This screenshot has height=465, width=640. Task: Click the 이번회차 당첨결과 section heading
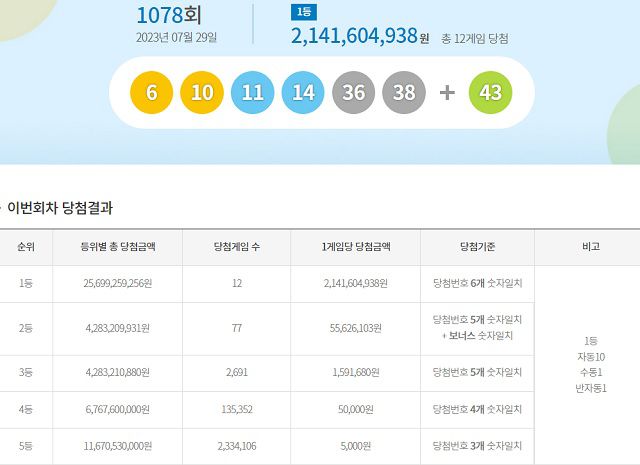[59, 208]
